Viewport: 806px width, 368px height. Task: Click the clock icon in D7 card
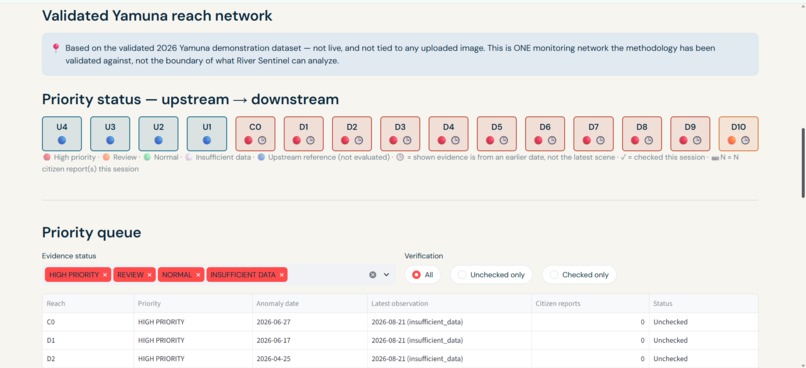pos(600,140)
